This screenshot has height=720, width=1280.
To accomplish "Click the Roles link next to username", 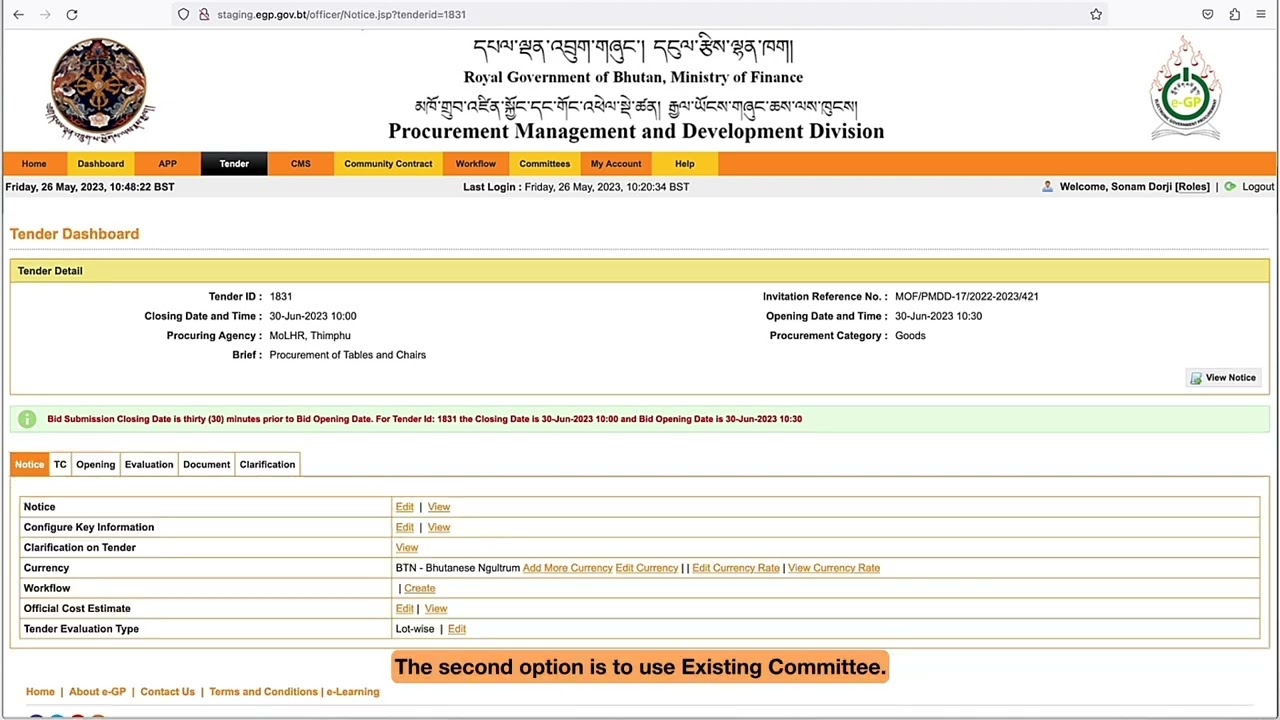I will click(1192, 187).
